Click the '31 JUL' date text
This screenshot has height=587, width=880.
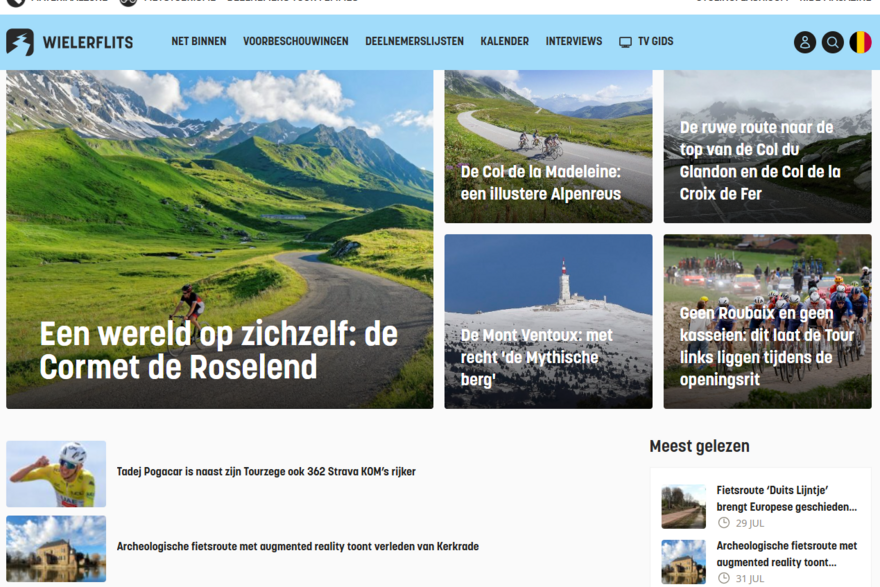(750, 579)
